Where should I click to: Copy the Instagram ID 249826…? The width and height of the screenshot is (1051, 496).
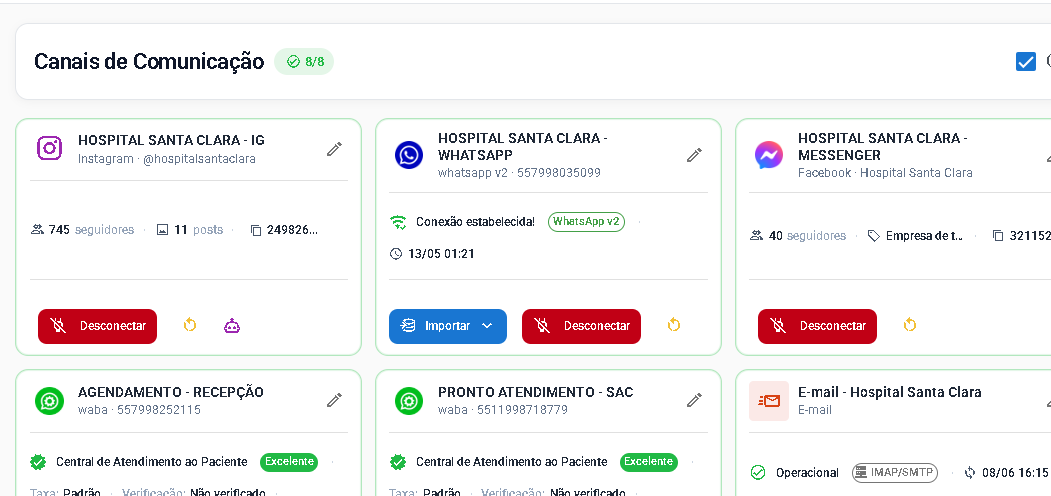pyautogui.click(x=255, y=230)
